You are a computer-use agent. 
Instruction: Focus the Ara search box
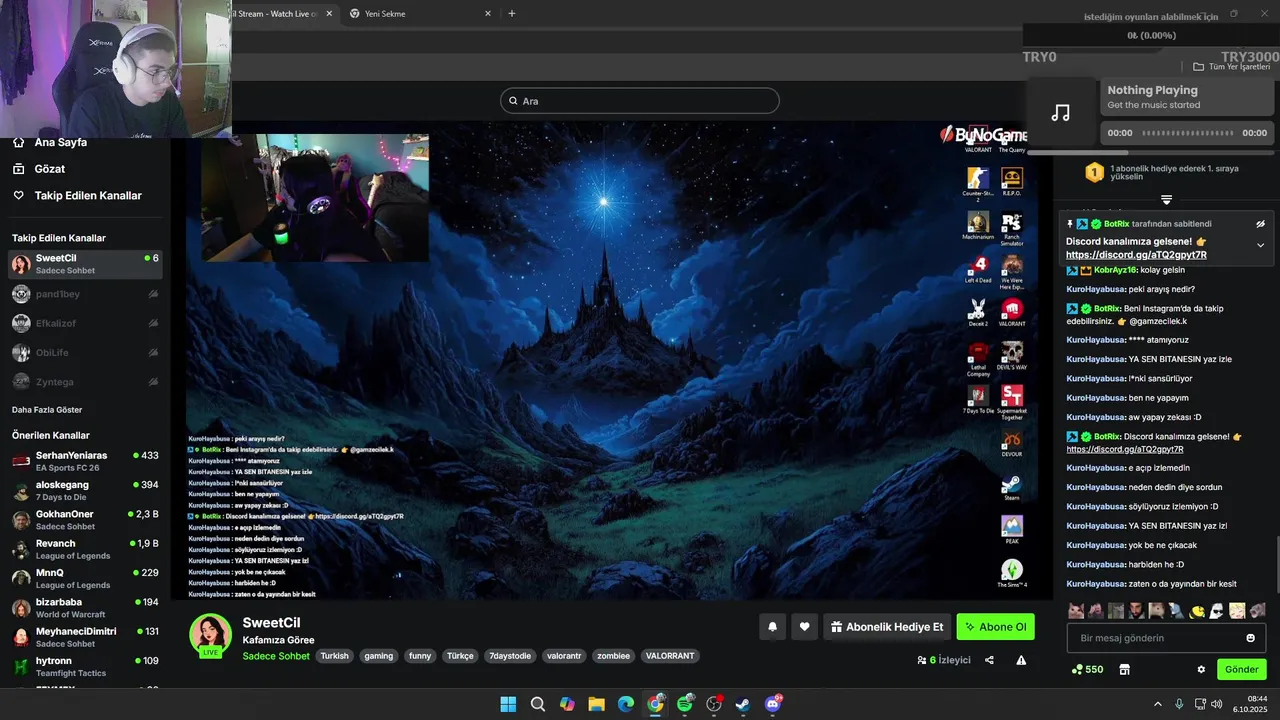coord(640,101)
